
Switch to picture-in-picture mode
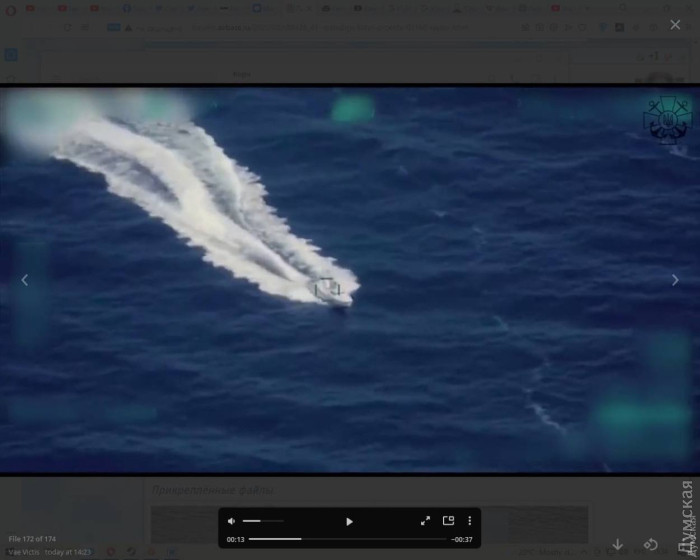coord(448,521)
